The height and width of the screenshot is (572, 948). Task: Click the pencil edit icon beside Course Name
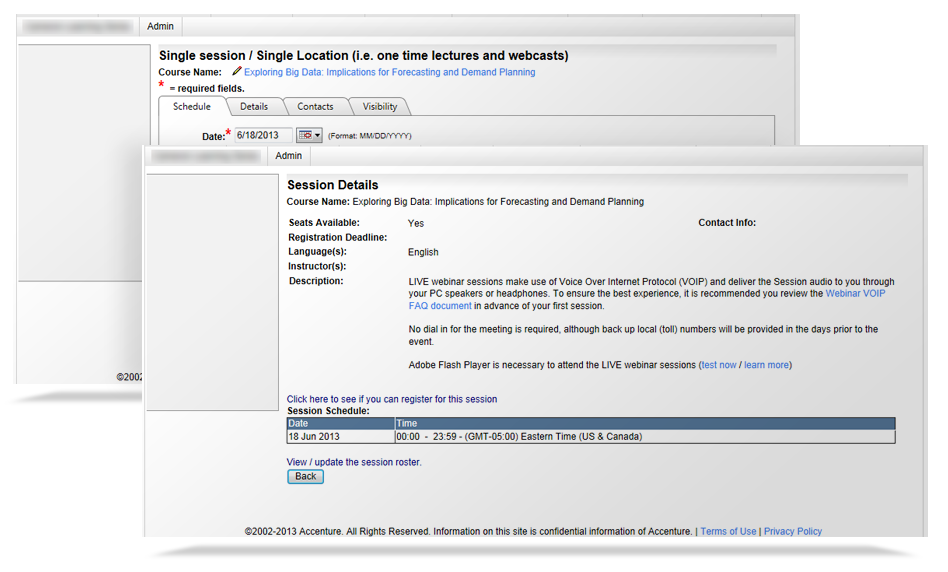click(237, 71)
